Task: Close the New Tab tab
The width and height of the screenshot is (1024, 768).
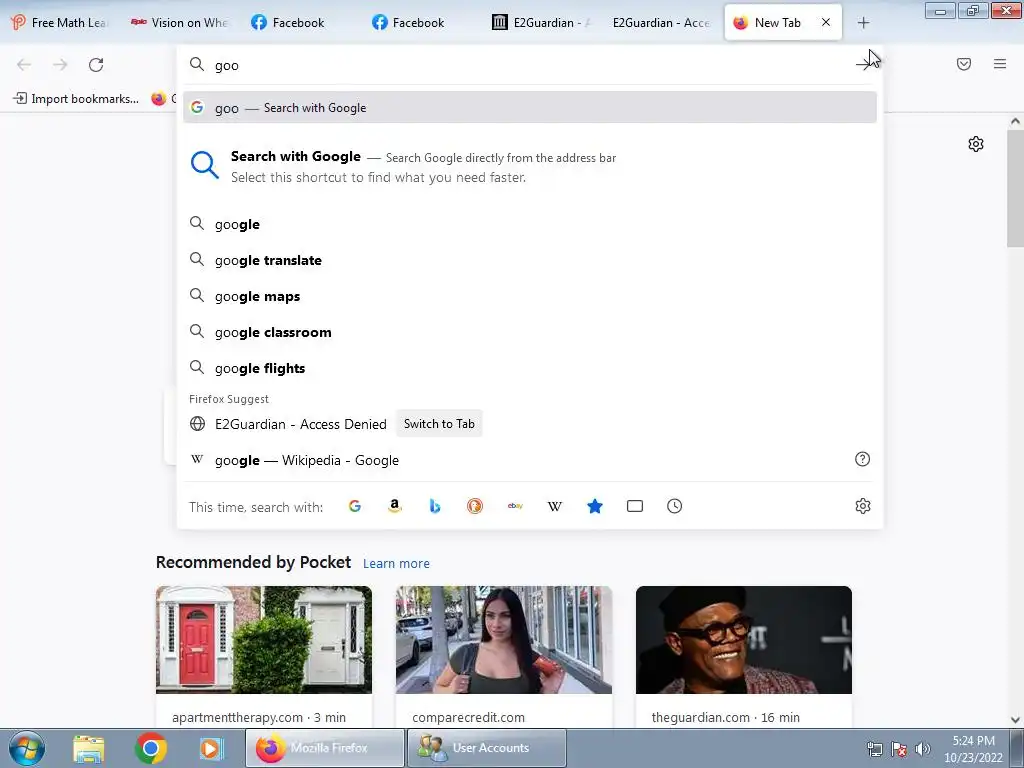Action: click(x=826, y=22)
